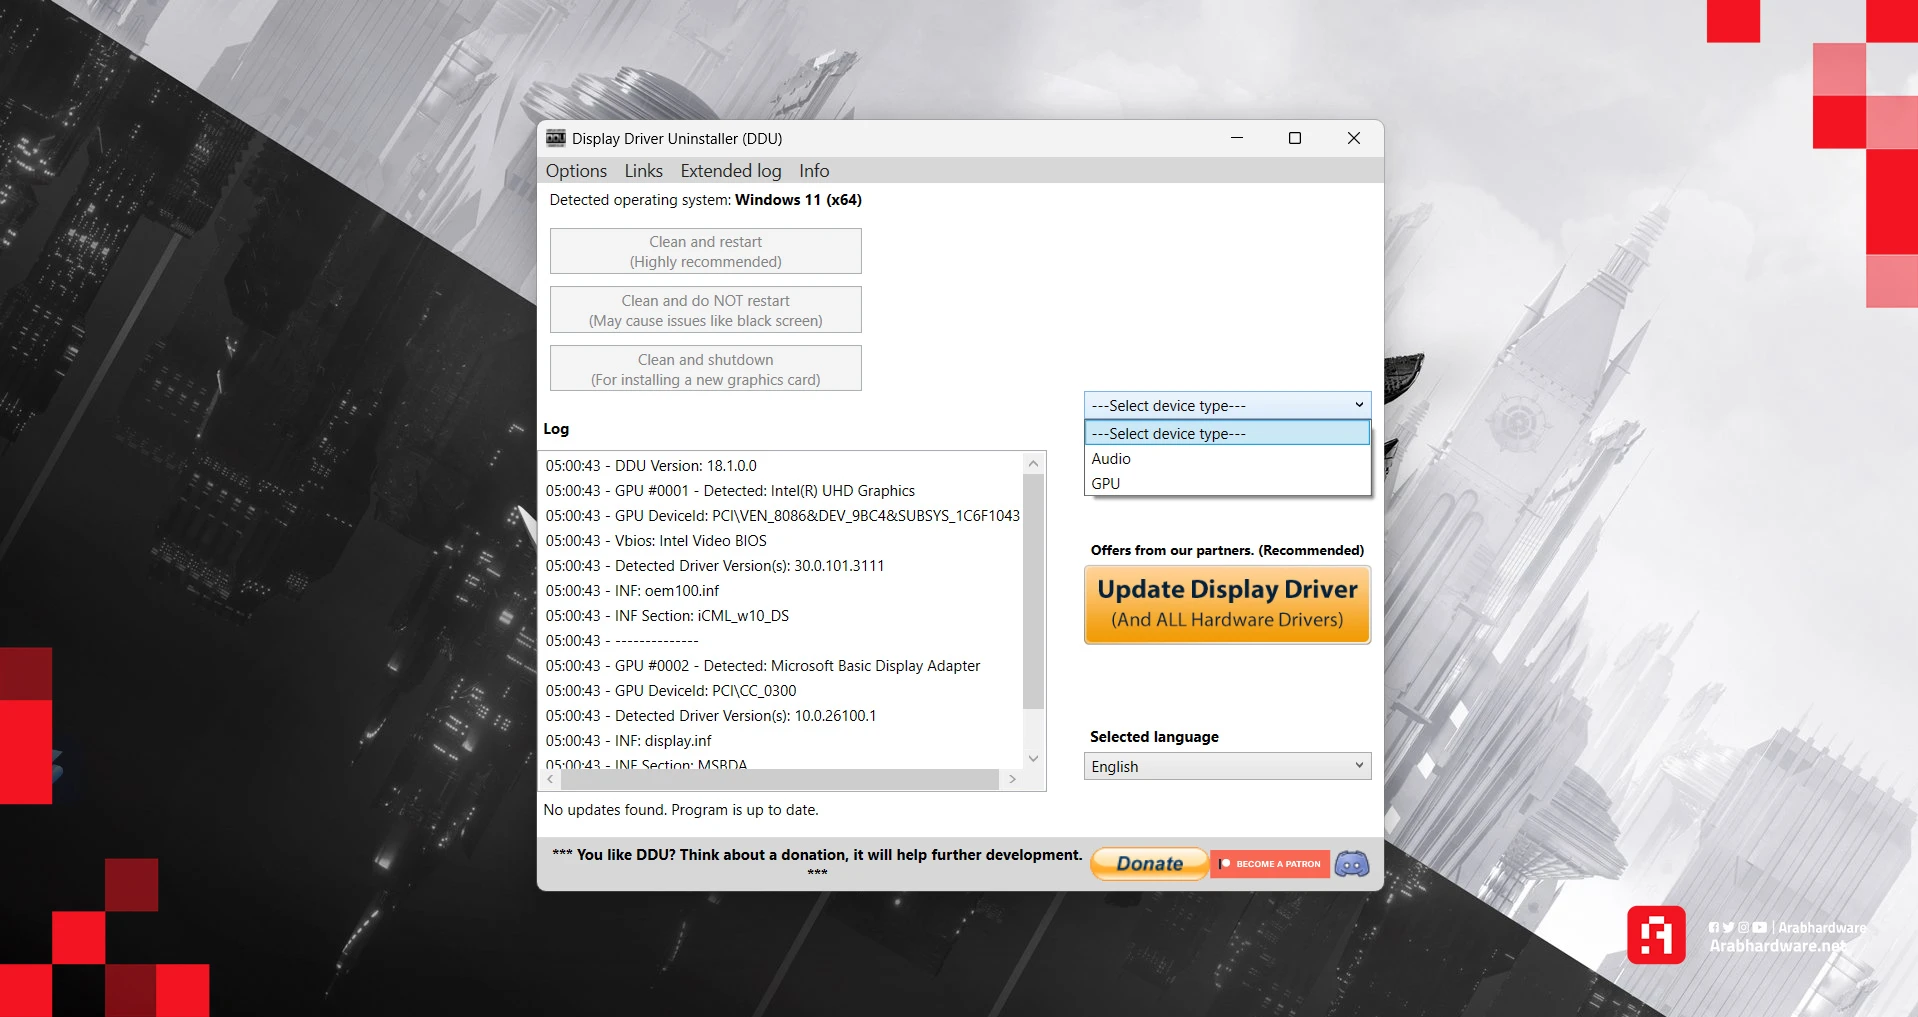Image resolution: width=1918 pixels, height=1017 pixels.
Task: Click Clean and do NOT restart button
Action: [x=706, y=310]
